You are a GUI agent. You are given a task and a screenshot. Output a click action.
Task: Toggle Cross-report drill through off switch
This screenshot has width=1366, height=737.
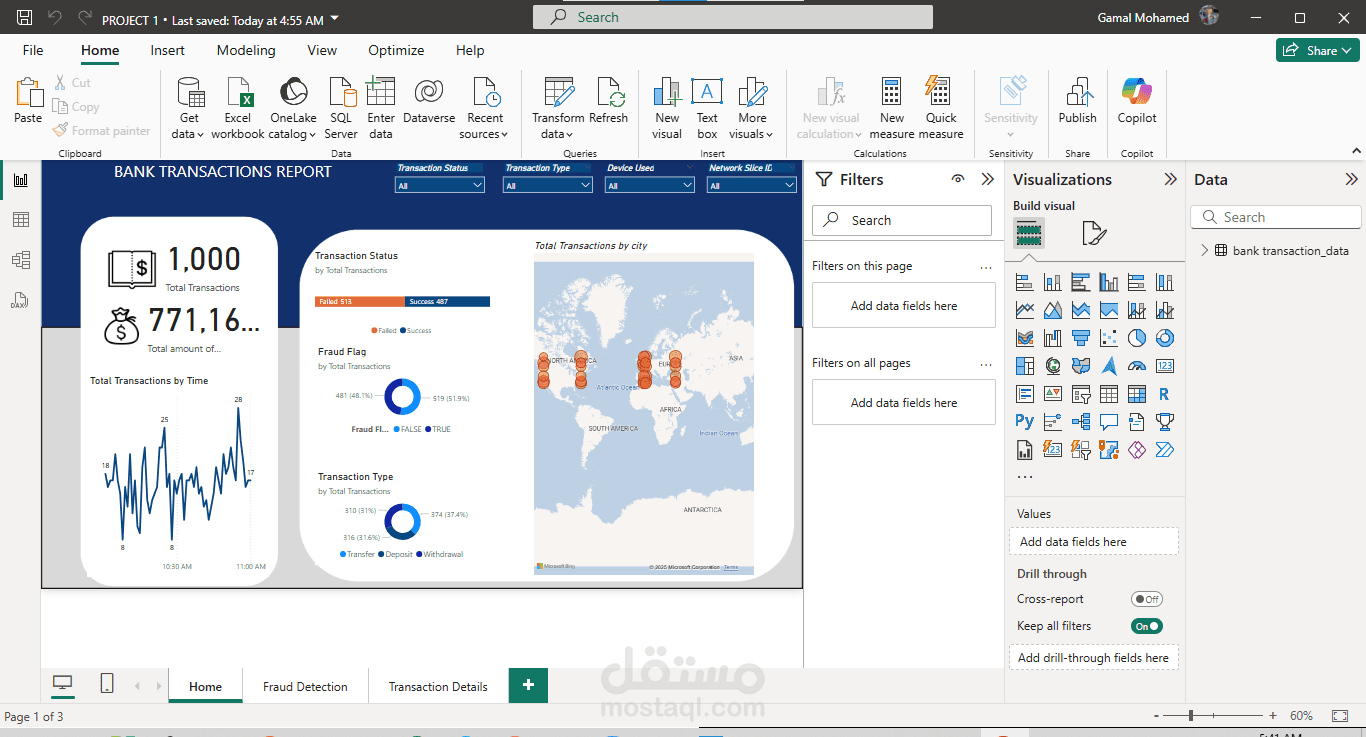[x=1146, y=599]
